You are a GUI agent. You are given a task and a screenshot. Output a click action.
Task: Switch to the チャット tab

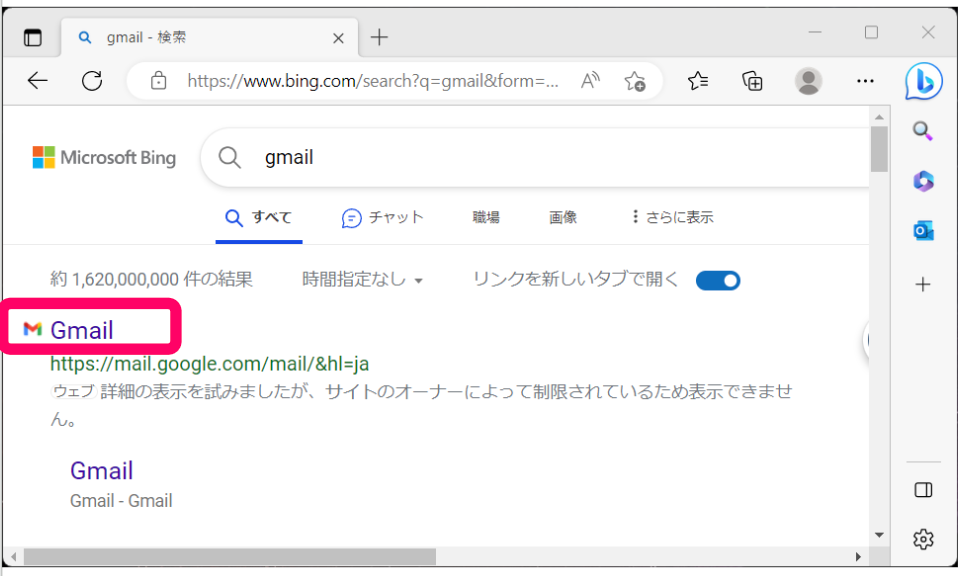pos(383,217)
